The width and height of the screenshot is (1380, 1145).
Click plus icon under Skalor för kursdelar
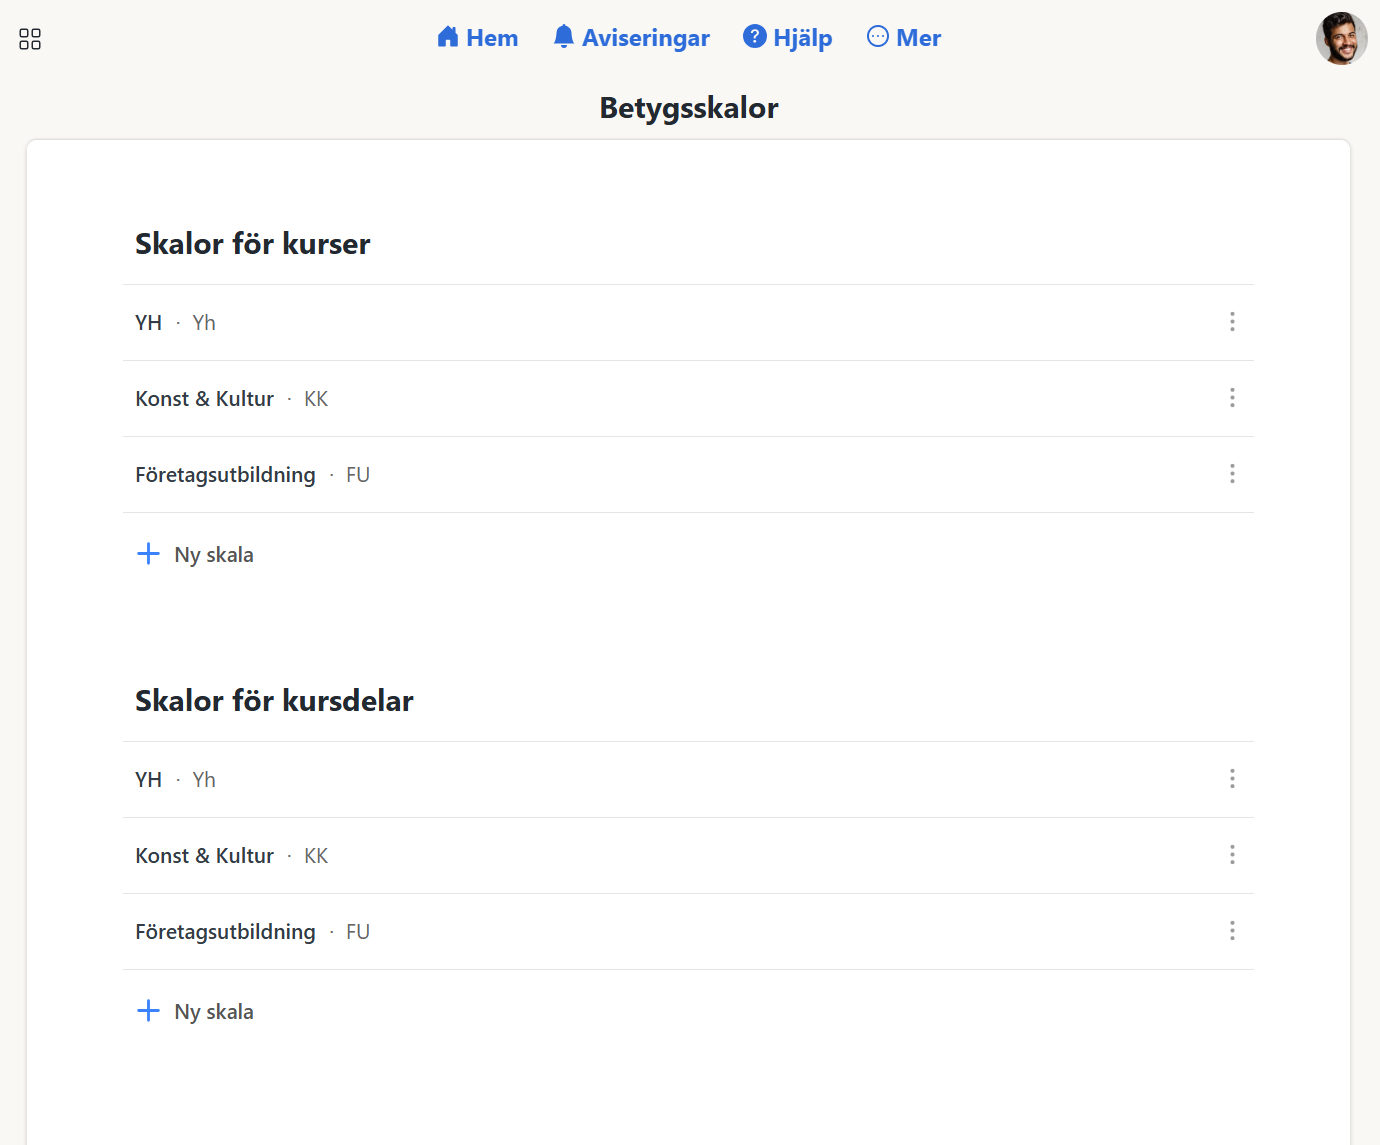[x=148, y=1011]
